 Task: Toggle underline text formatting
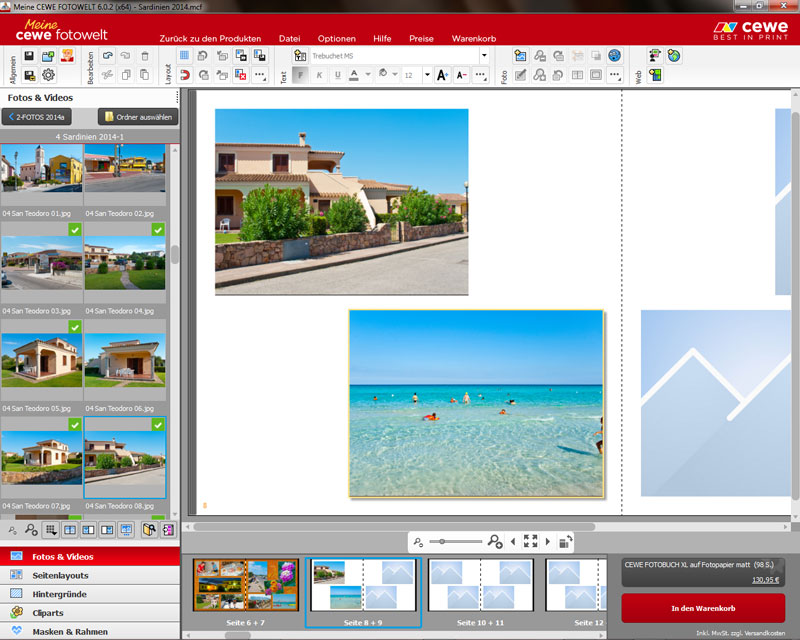pos(337,75)
